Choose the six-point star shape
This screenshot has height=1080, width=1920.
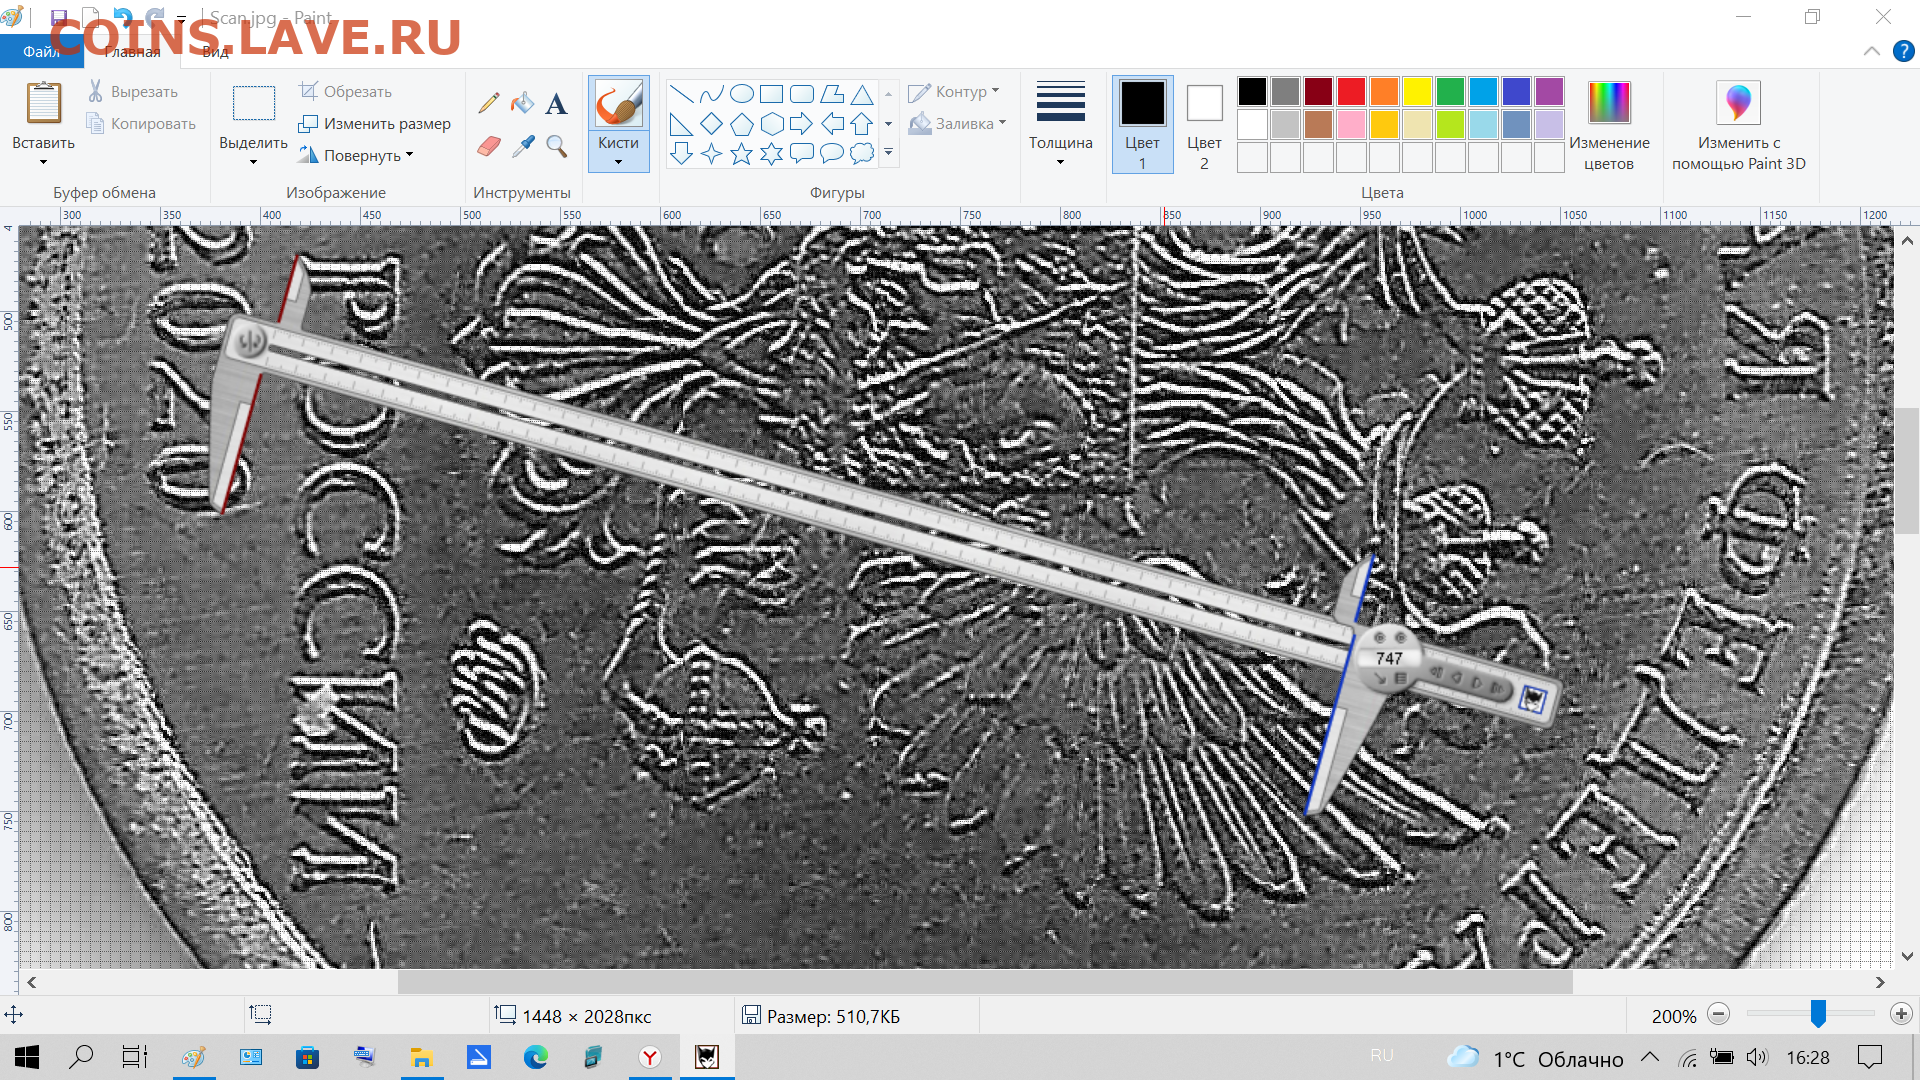[771, 153]
